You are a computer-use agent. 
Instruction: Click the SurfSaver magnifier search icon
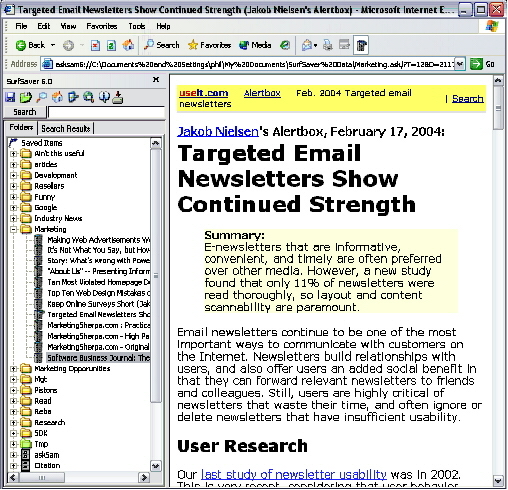point(41,97)
